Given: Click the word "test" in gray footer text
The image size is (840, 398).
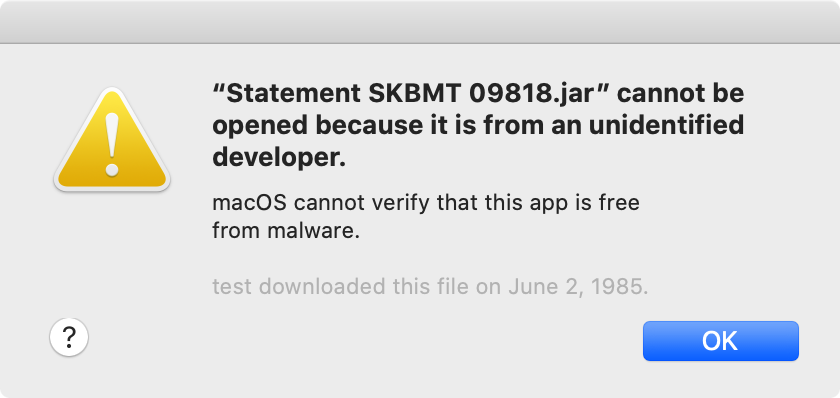Looking at the screenshot, I should click(x=232, y=288).
